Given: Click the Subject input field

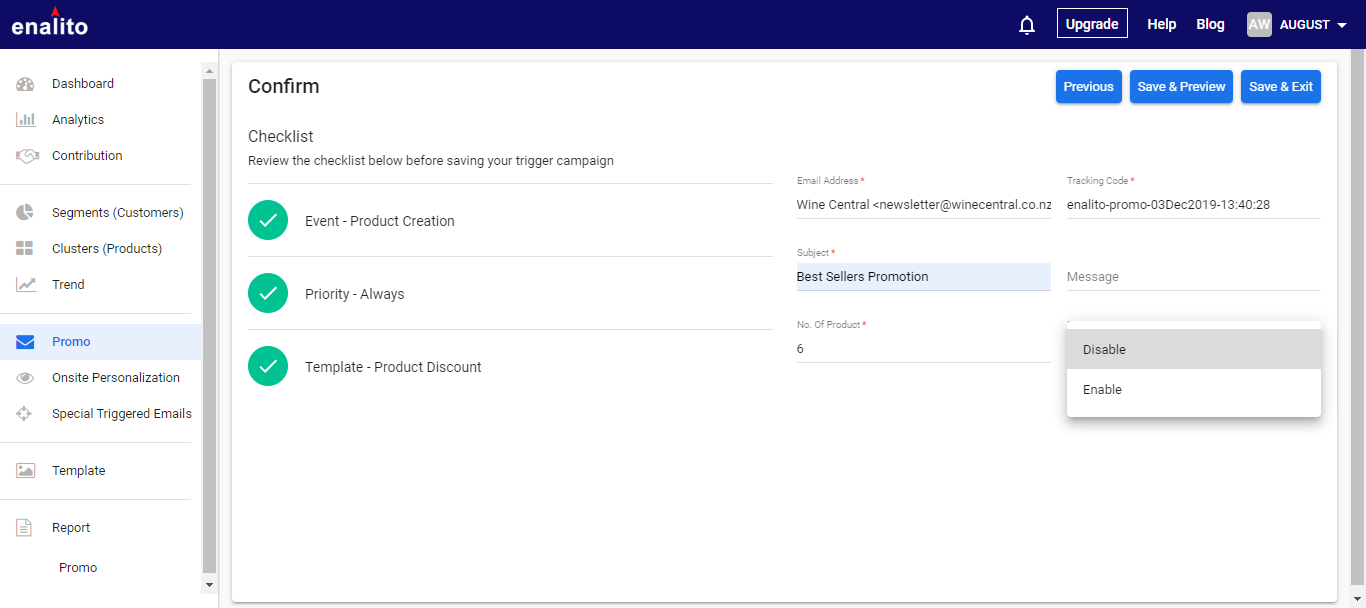Looking at the screenshot, I should tap(923, 277).
